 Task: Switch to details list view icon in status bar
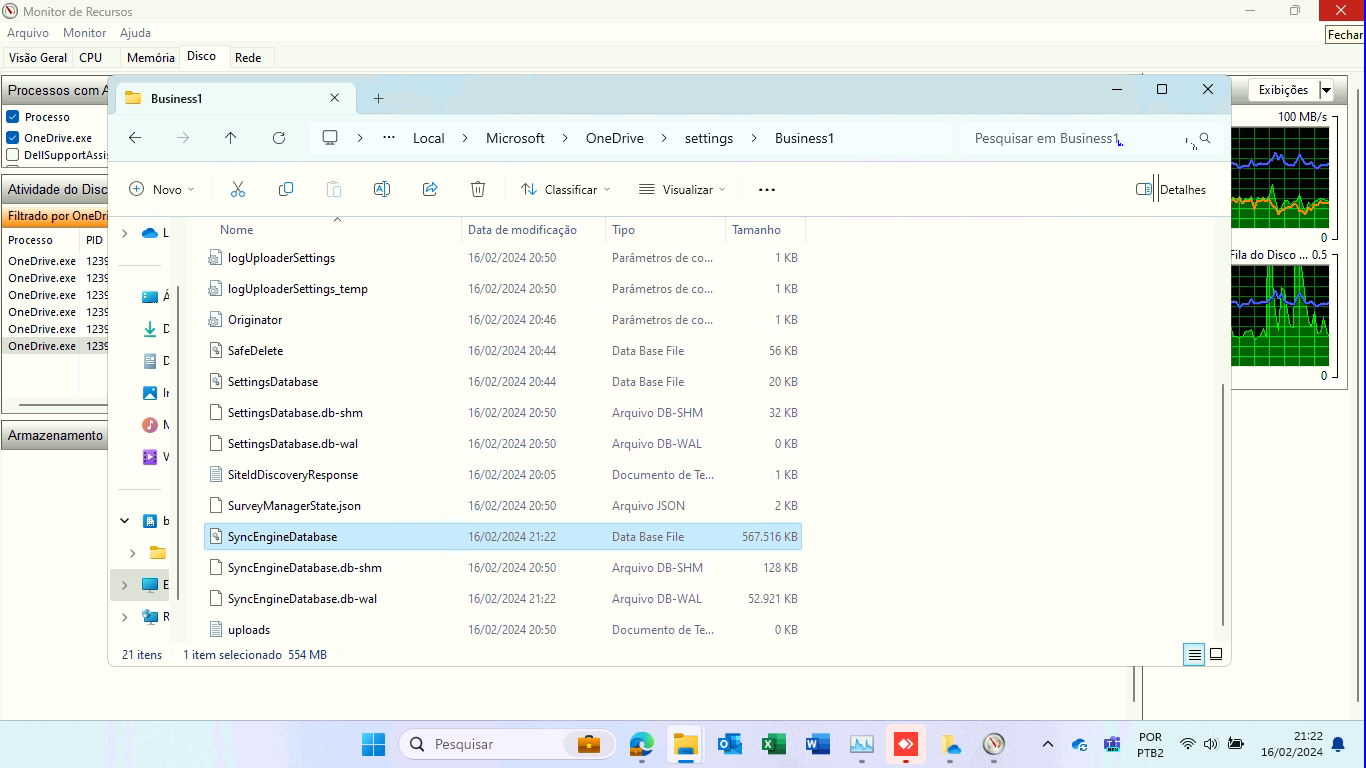point(1194,655)
